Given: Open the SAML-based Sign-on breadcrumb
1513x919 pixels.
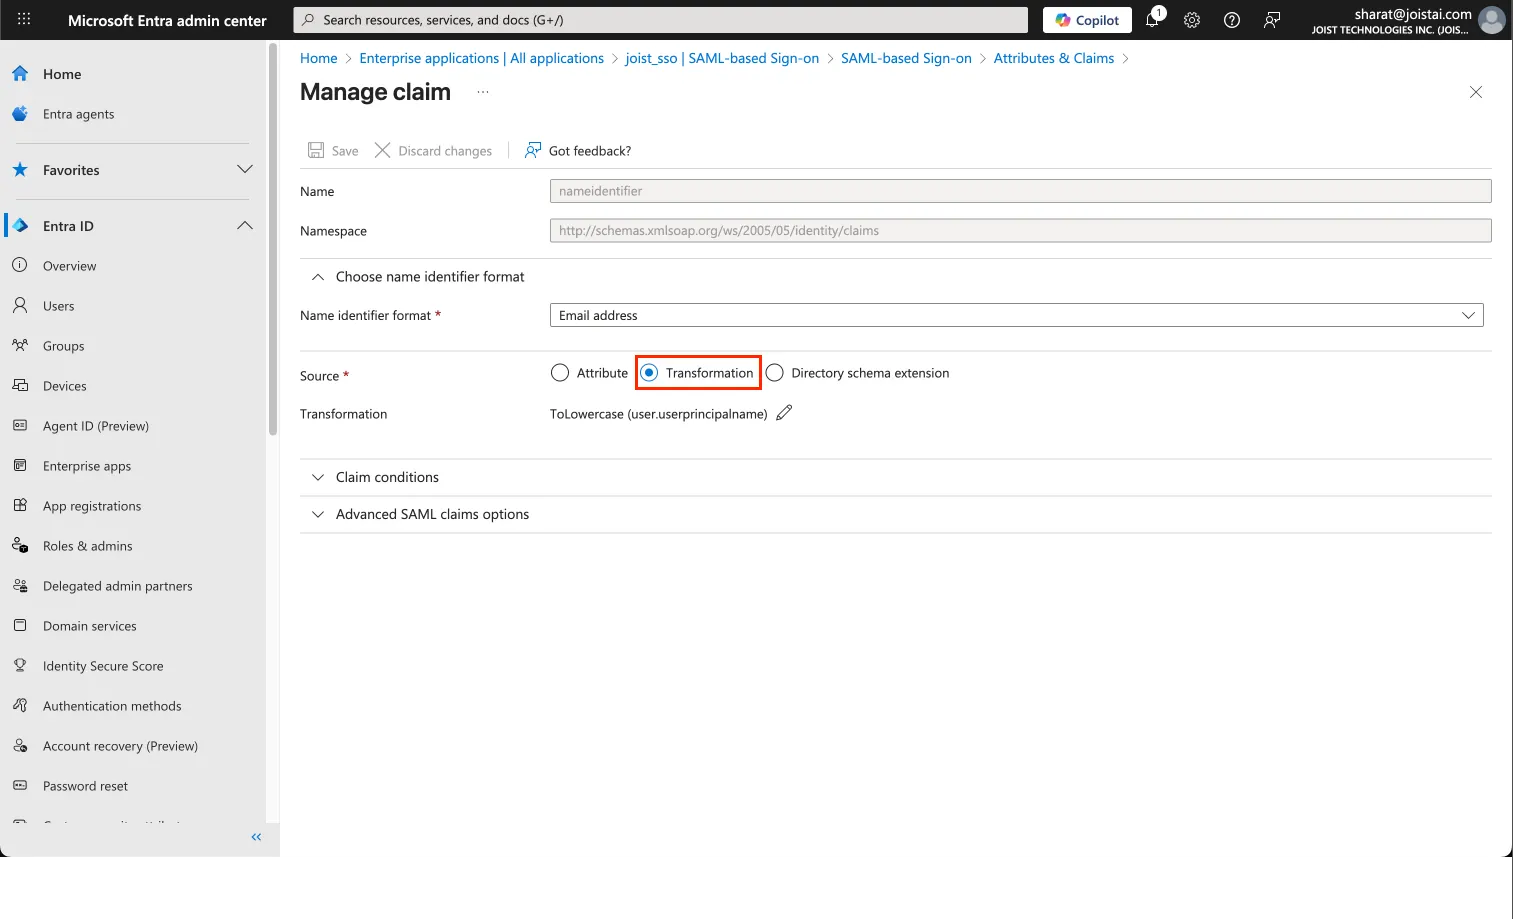Looking at the screenshot, I should pos(906,58).
